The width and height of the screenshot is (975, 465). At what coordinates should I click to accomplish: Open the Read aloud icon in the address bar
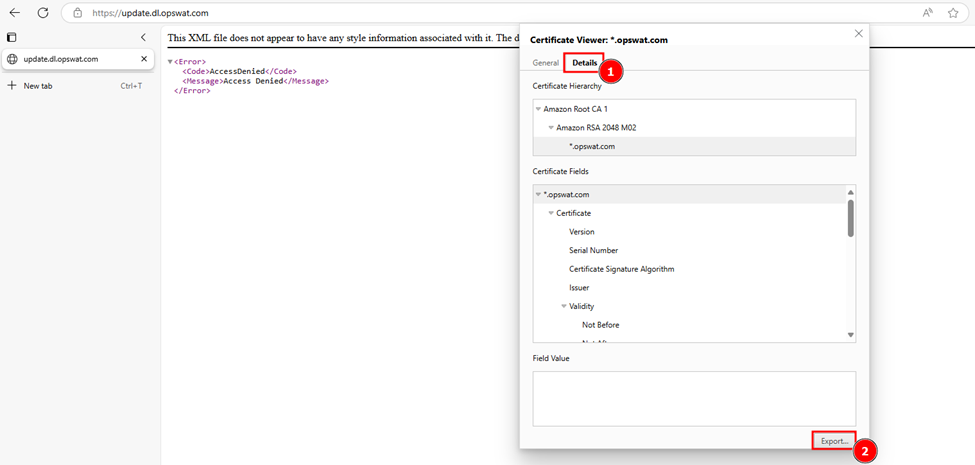[x=927, y=12]
